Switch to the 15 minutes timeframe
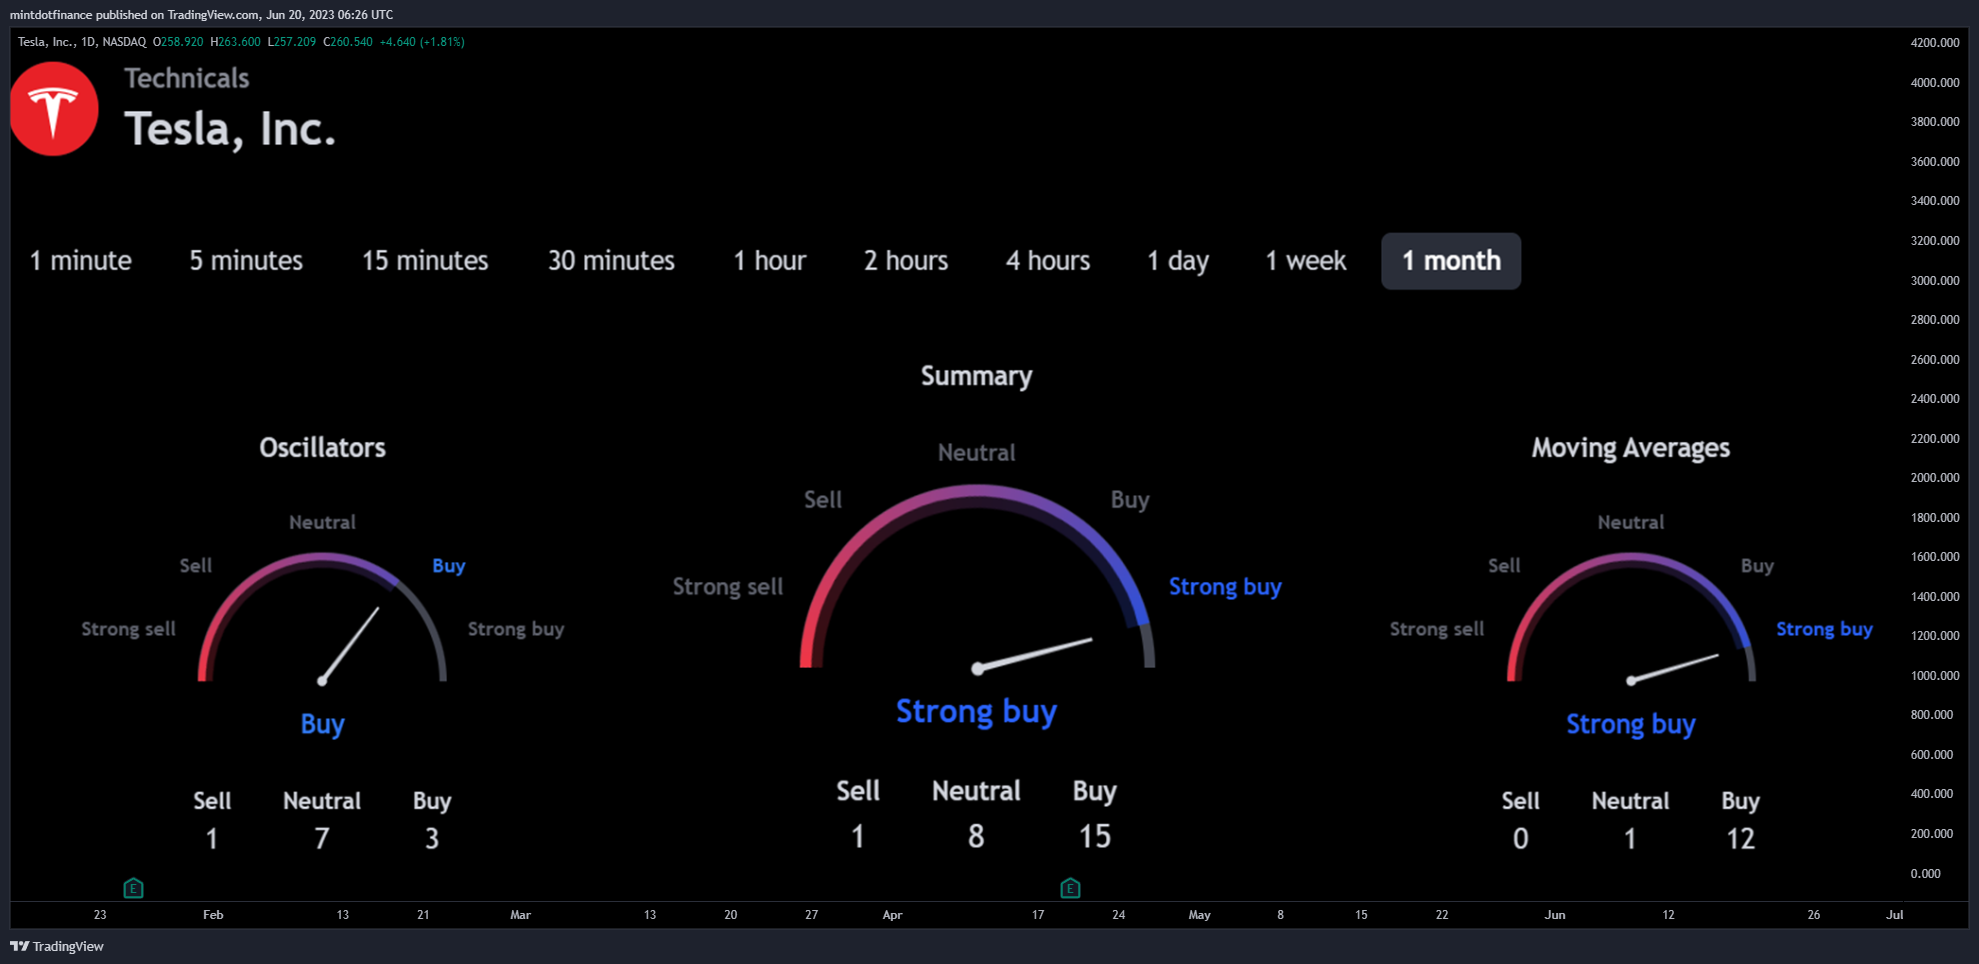 (425, 261)
